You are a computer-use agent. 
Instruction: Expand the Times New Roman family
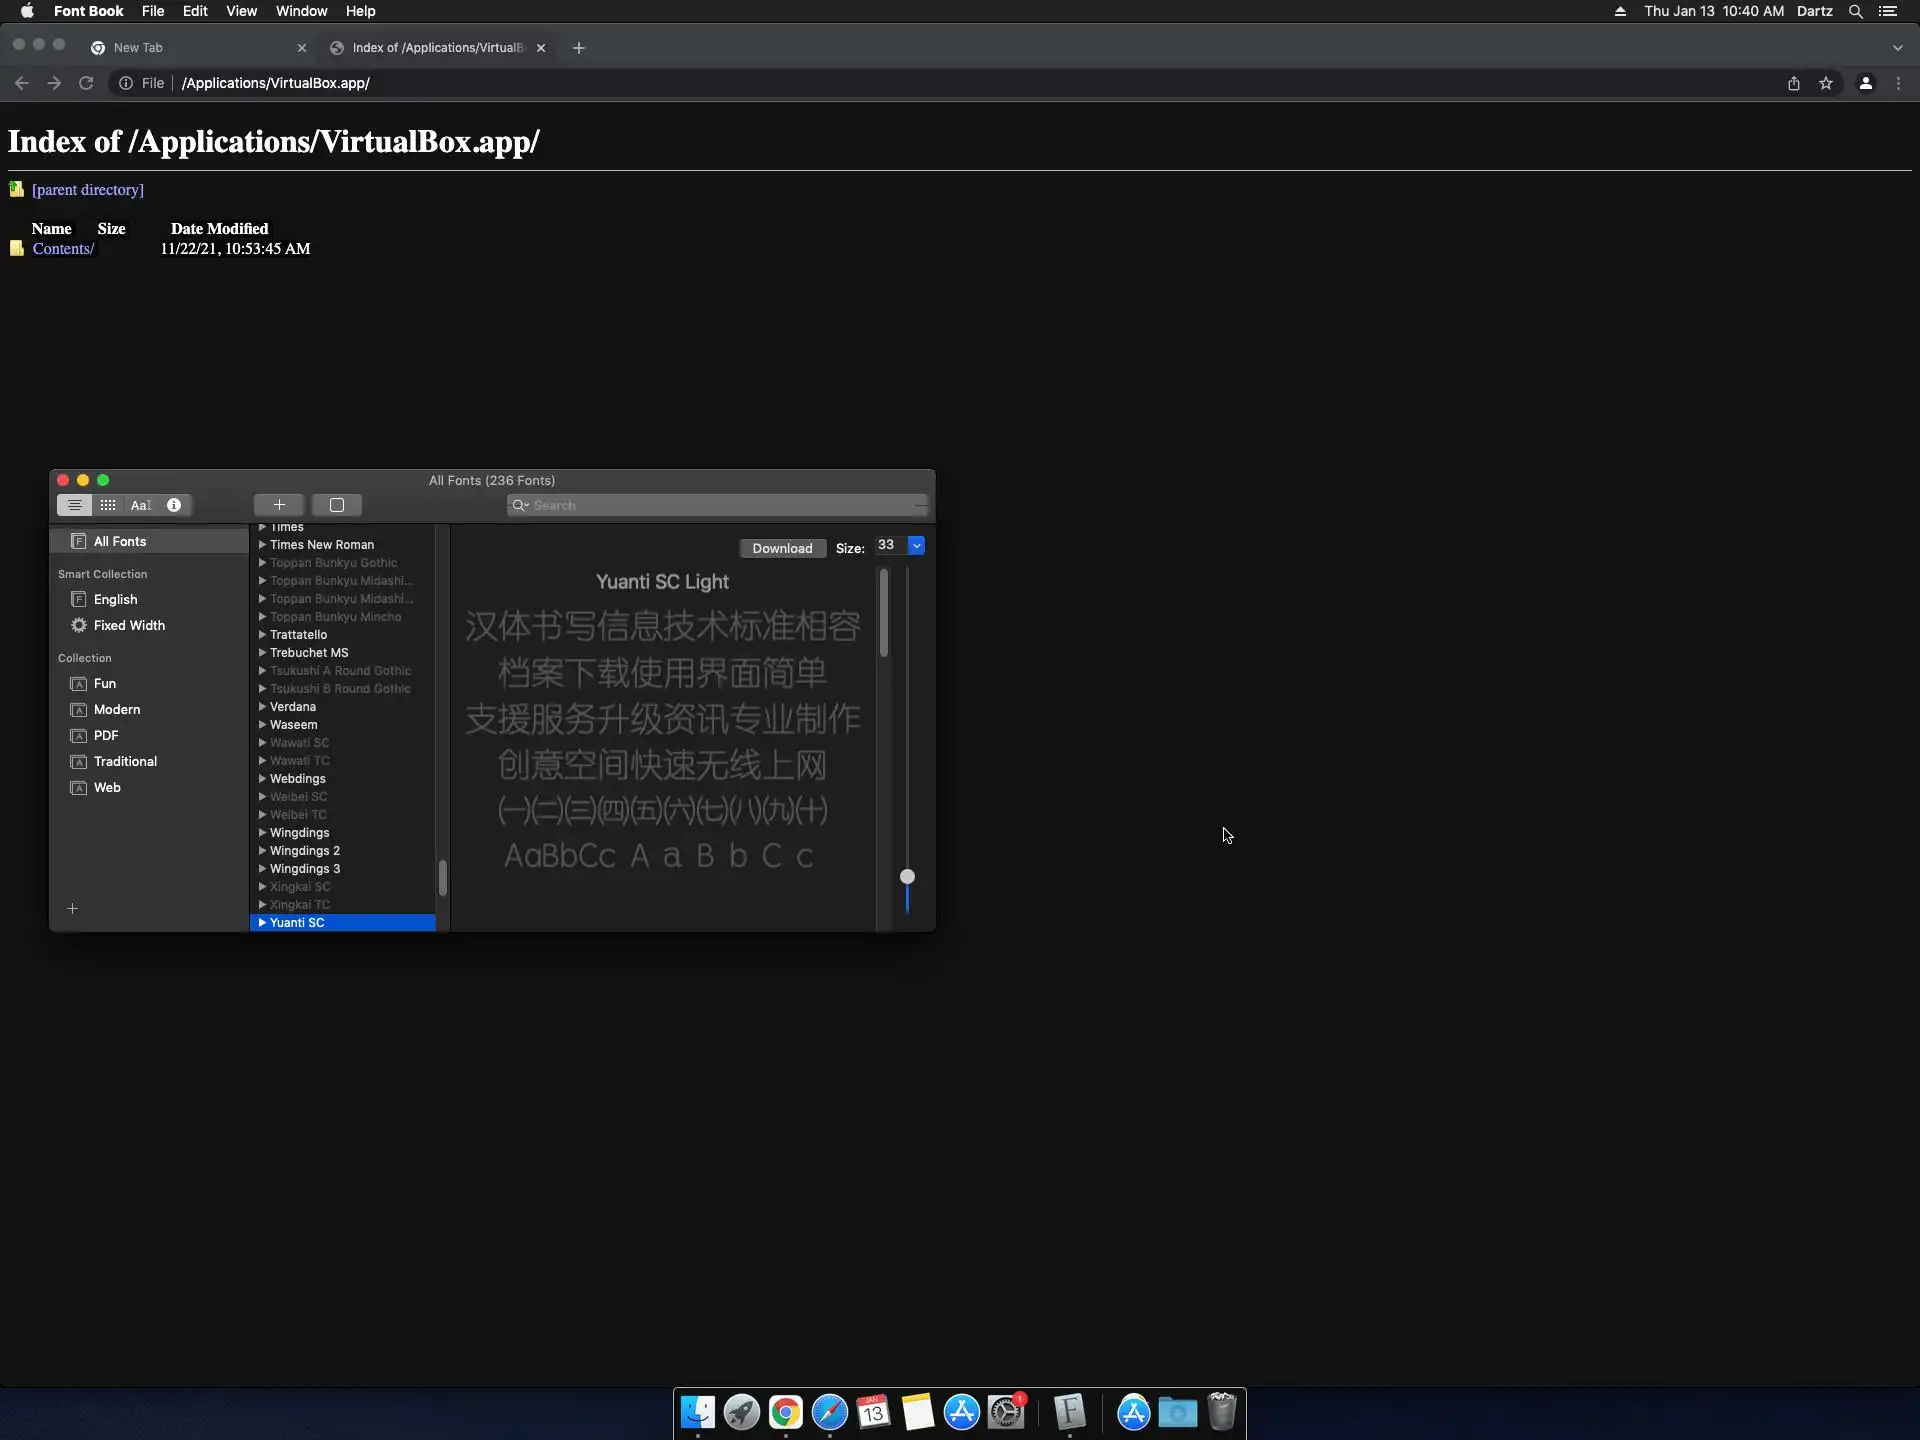[262, 545]
